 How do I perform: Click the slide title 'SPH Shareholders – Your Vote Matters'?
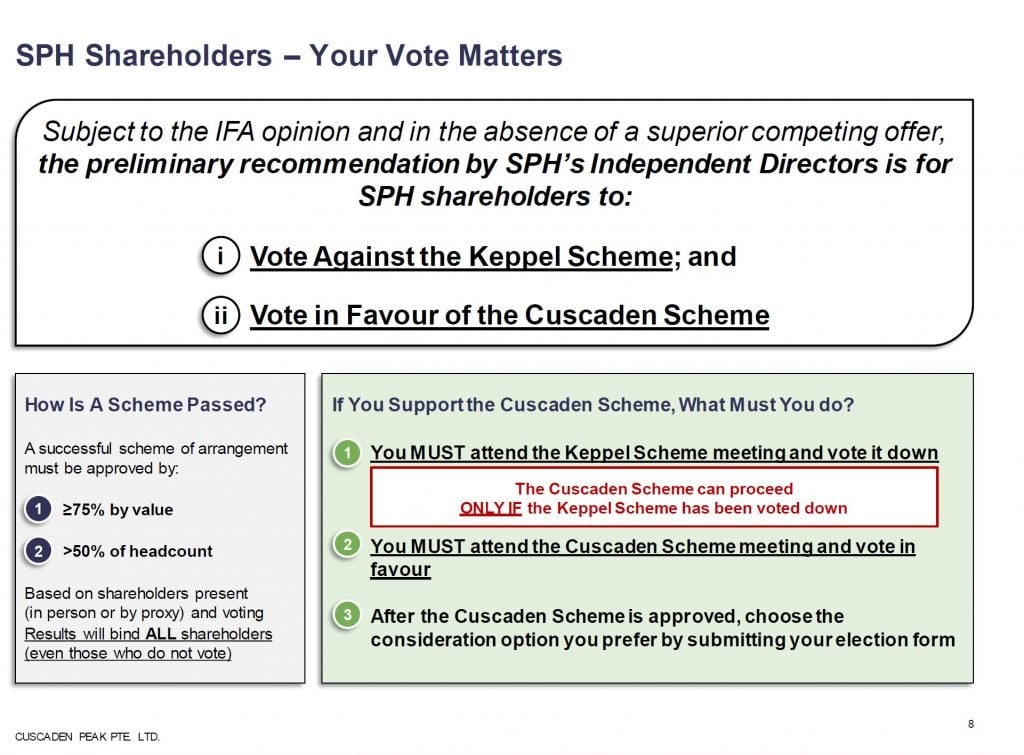coord(289,56)
